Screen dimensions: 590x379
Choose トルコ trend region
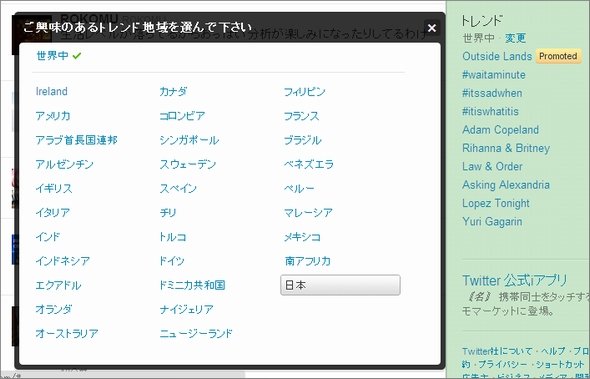[x=173, y=237]
